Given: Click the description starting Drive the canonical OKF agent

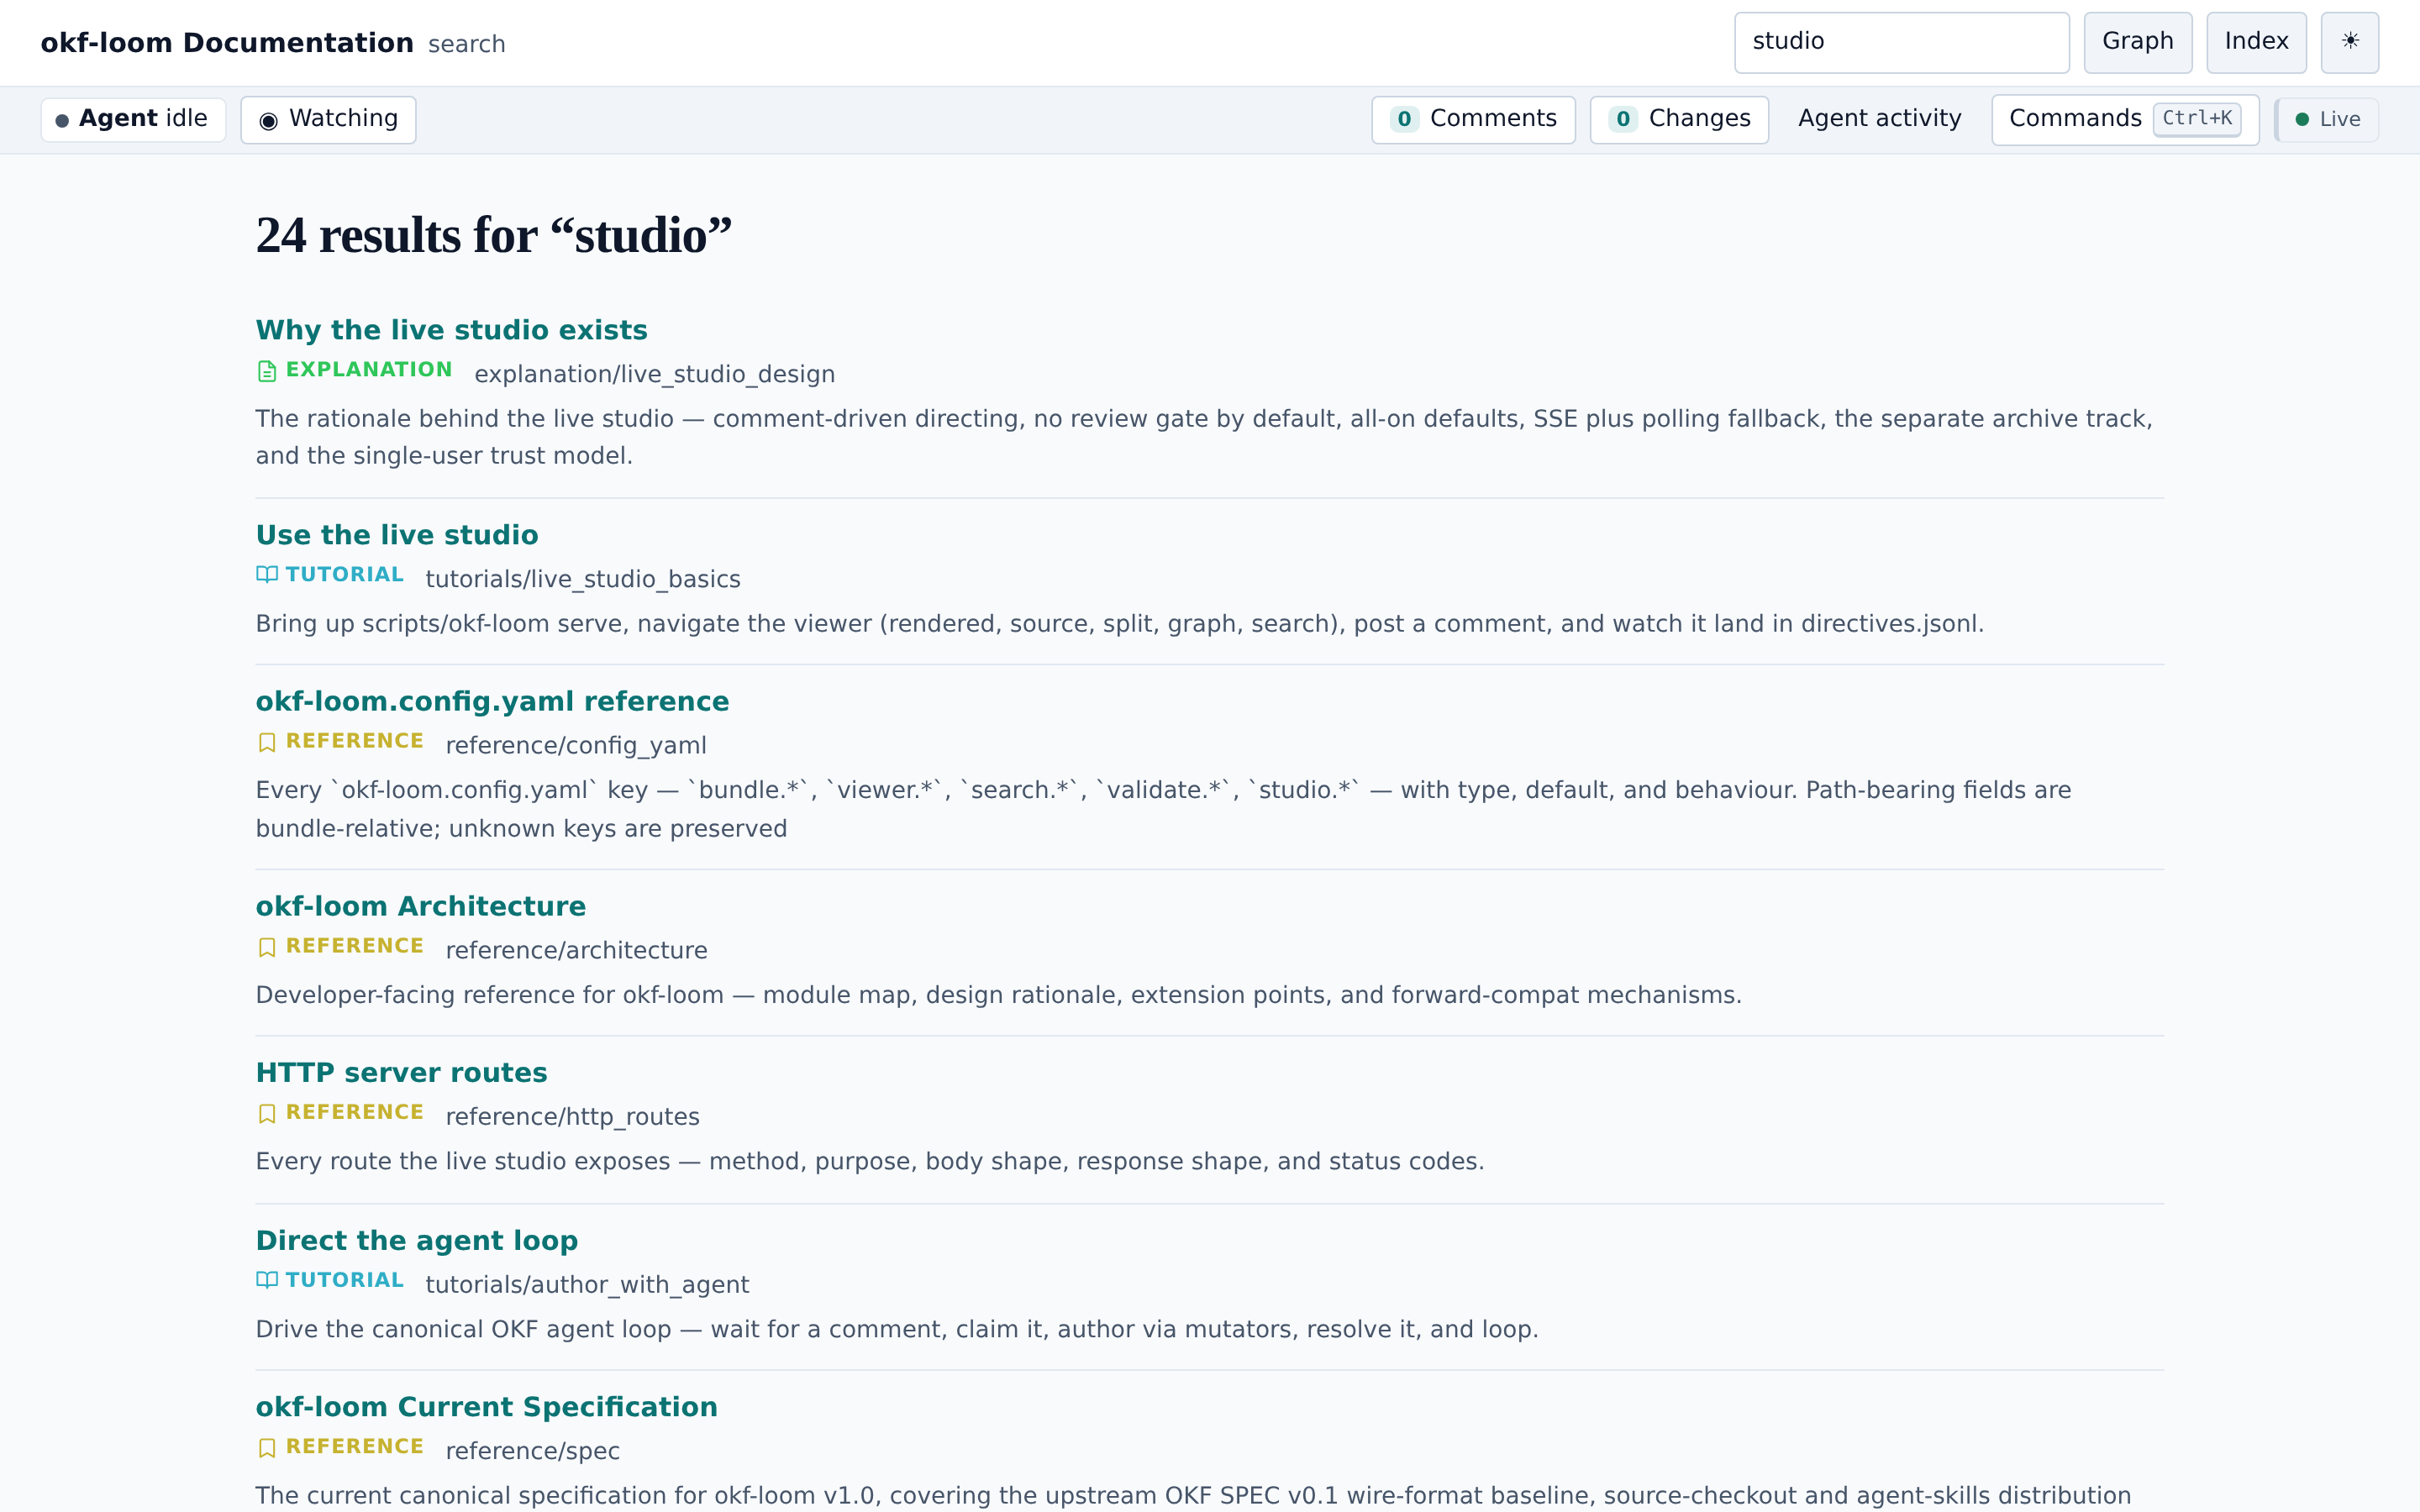Looking at the screenshot, I should pyautogui.click(x=897, y=1329).
